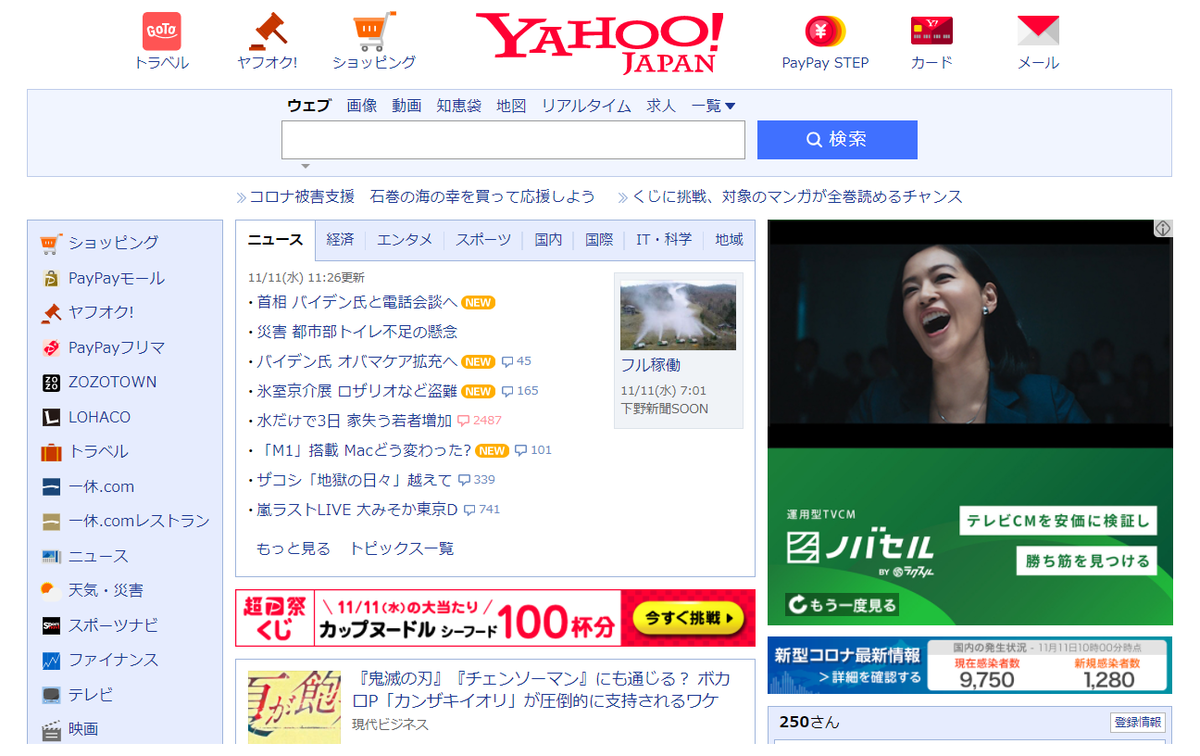Click the トピックス一覧 link
This screenshot has width=1200, height=756.
(x=401, y=548)
